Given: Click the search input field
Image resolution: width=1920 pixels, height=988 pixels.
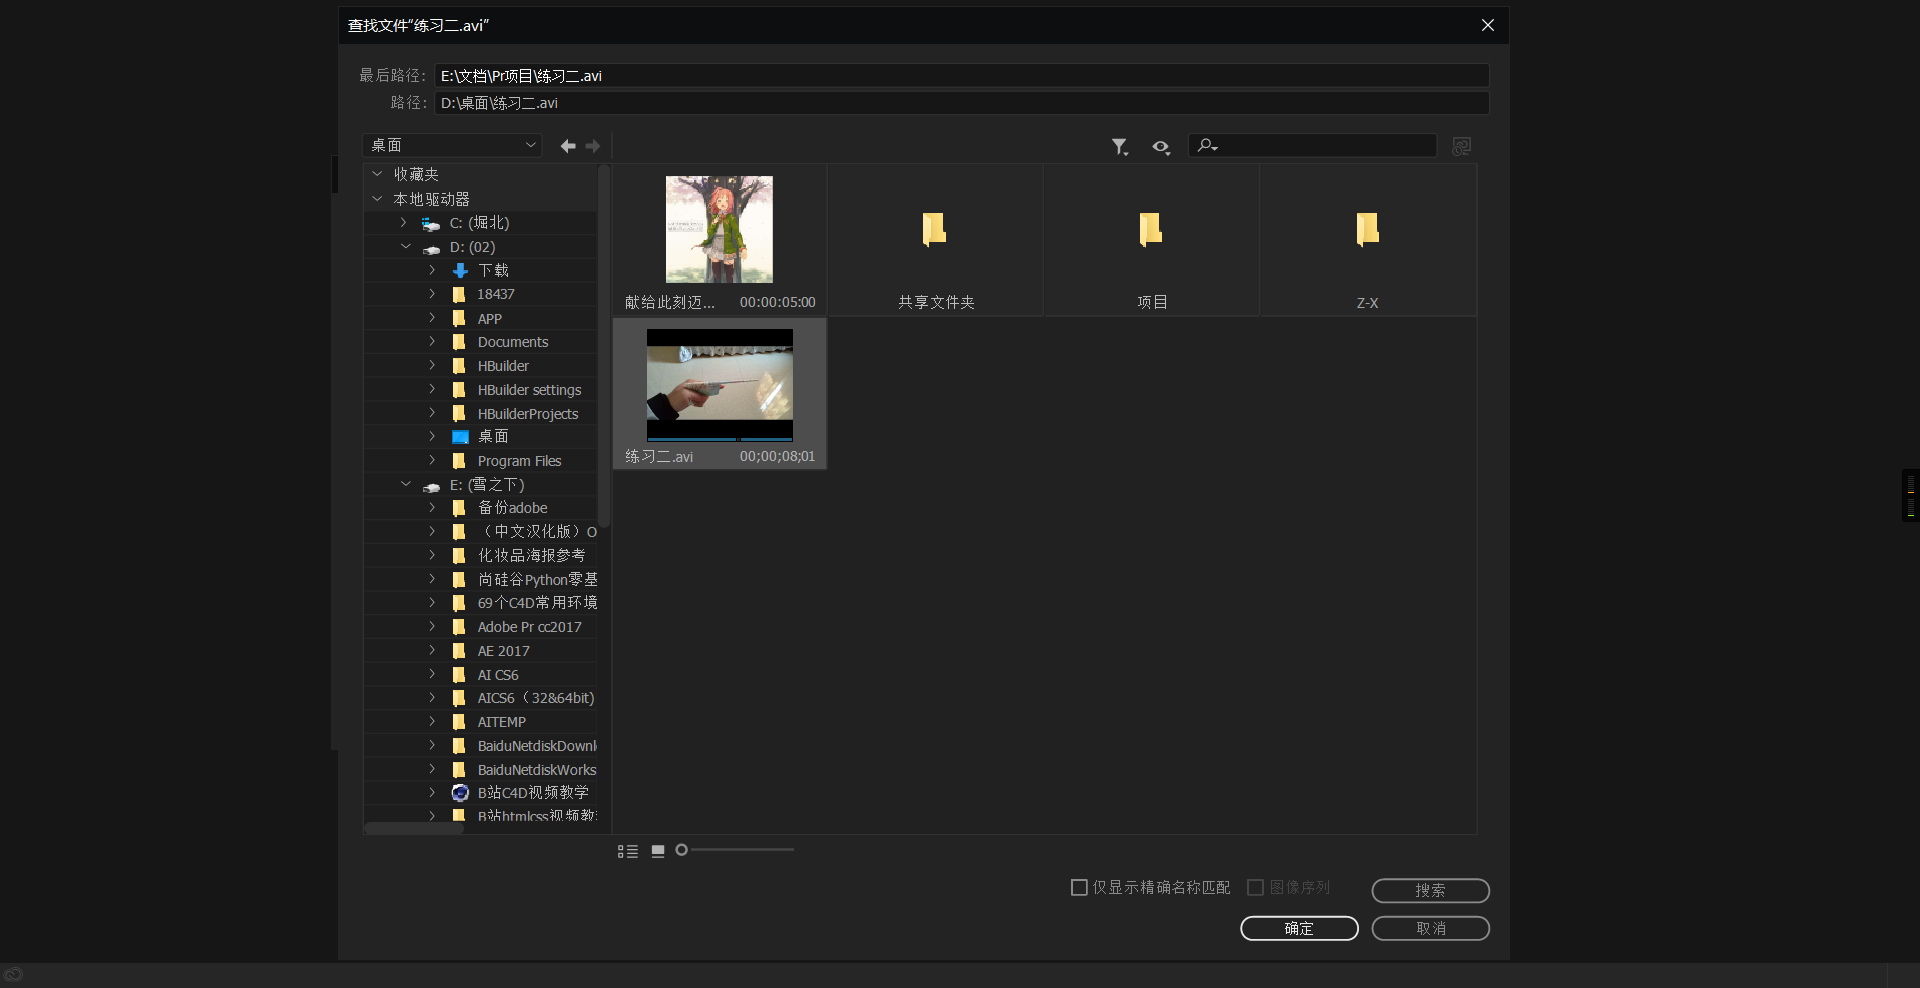Looking at the screenshot, I should pos(1312,146).
